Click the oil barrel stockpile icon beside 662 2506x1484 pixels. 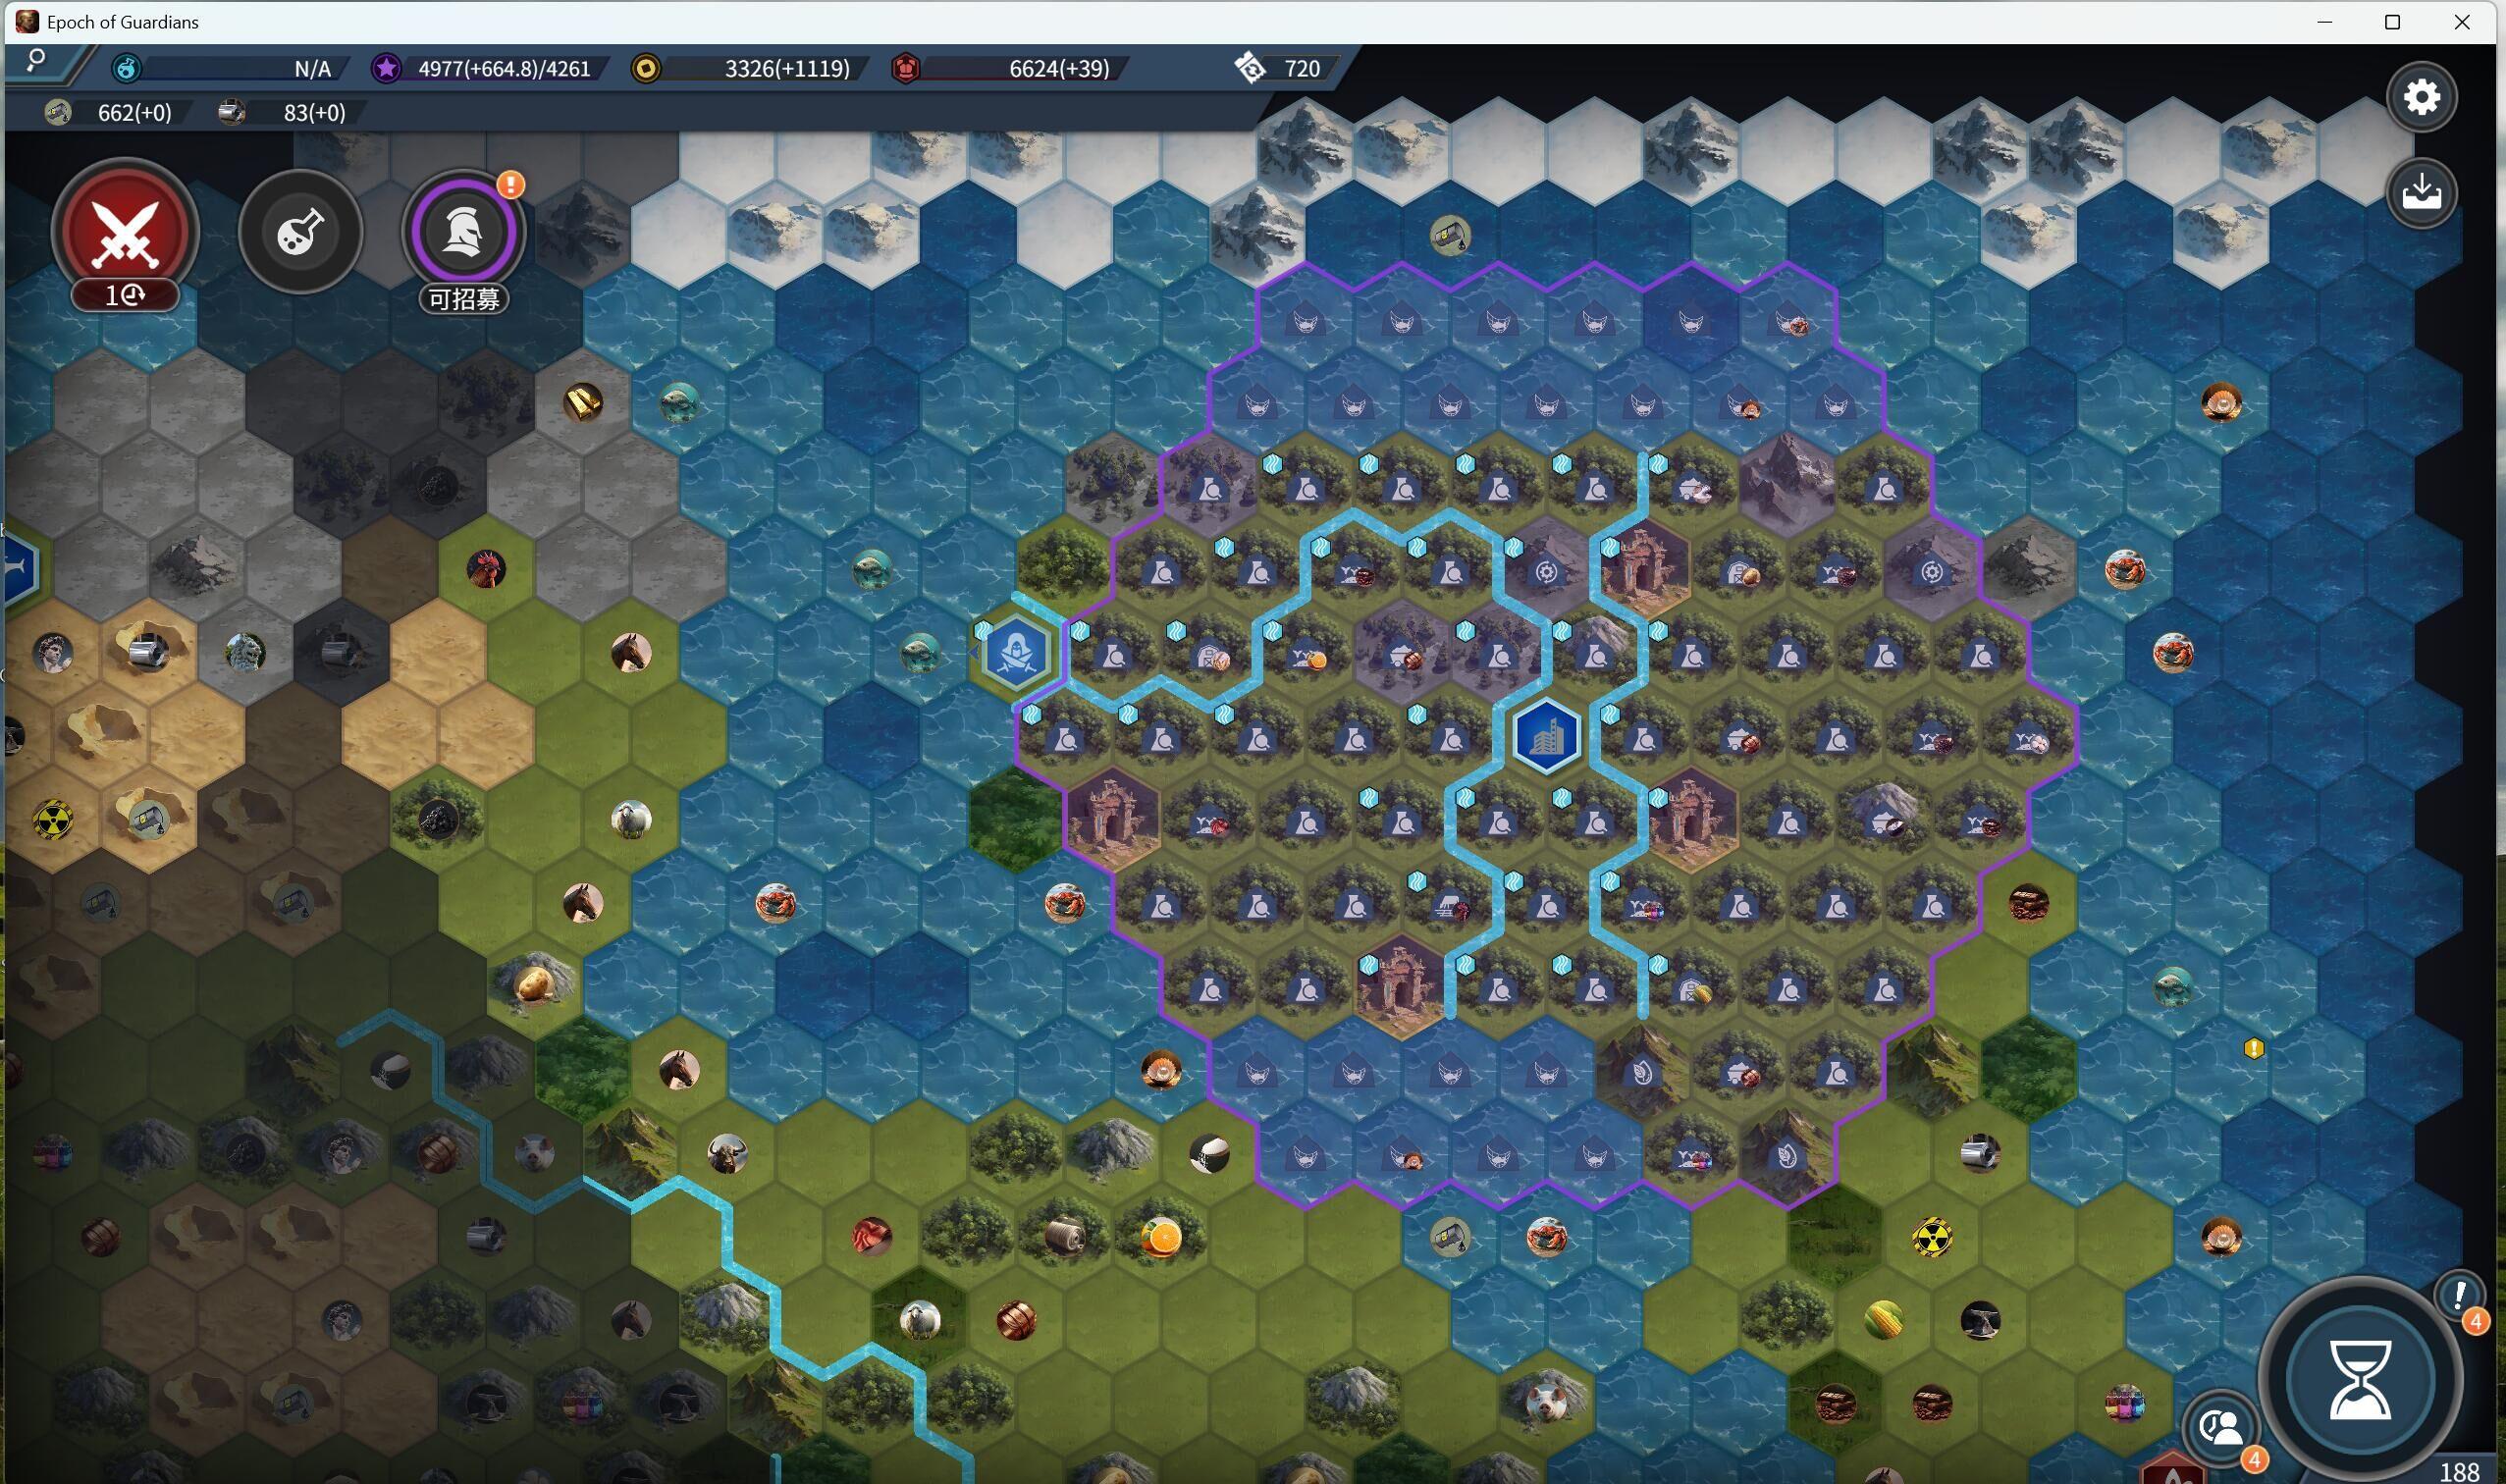(x=58, y=112)
